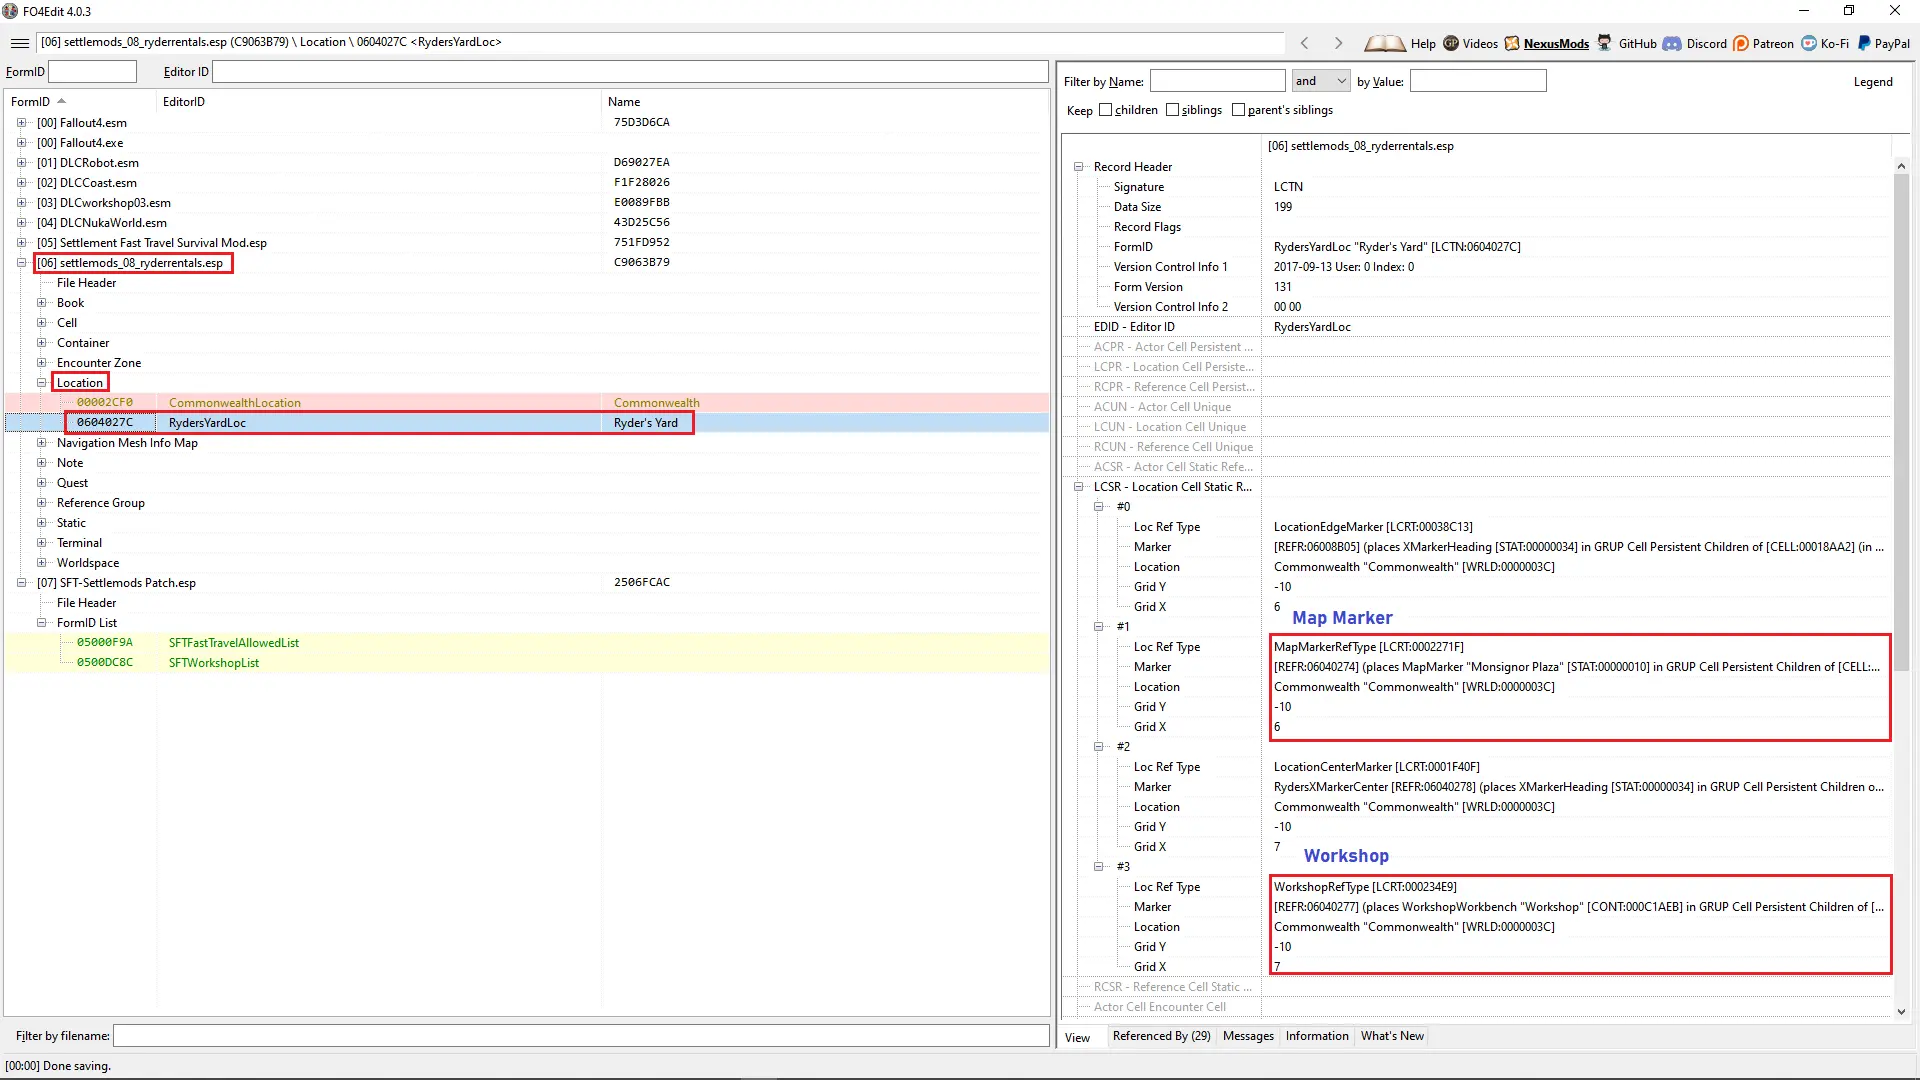Select the SFTFastTravelAllowedList record

click(x=527, y=643)
